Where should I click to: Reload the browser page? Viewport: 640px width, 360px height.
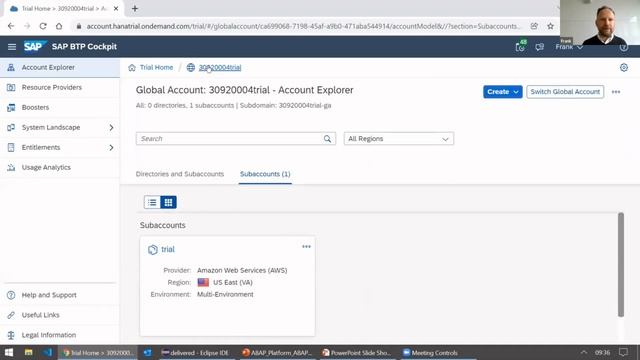tap(43, 26)
